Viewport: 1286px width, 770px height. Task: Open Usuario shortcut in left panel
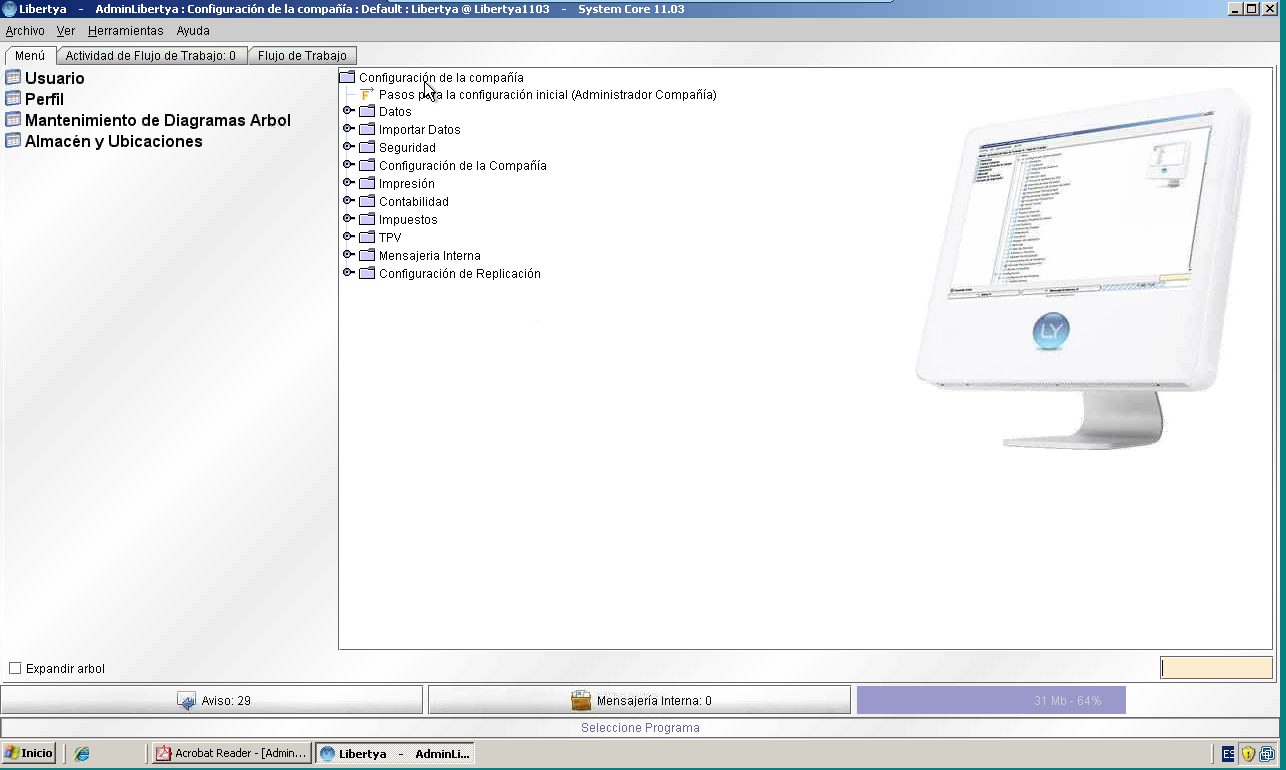(x=55, y=78)
